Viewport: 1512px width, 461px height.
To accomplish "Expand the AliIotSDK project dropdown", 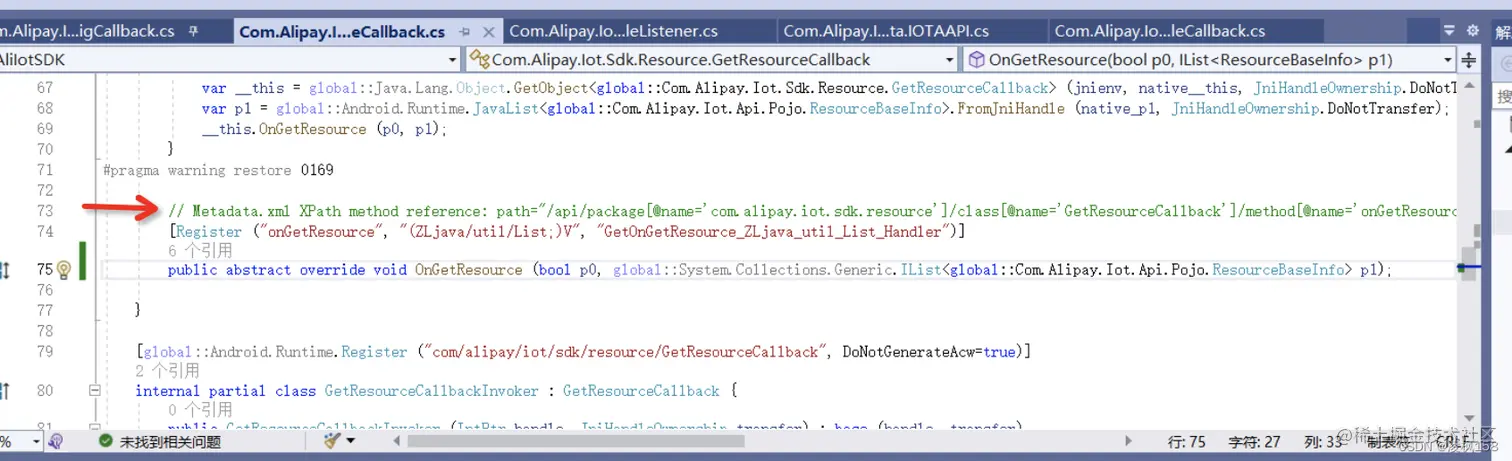I will click(x=452, y=60).
